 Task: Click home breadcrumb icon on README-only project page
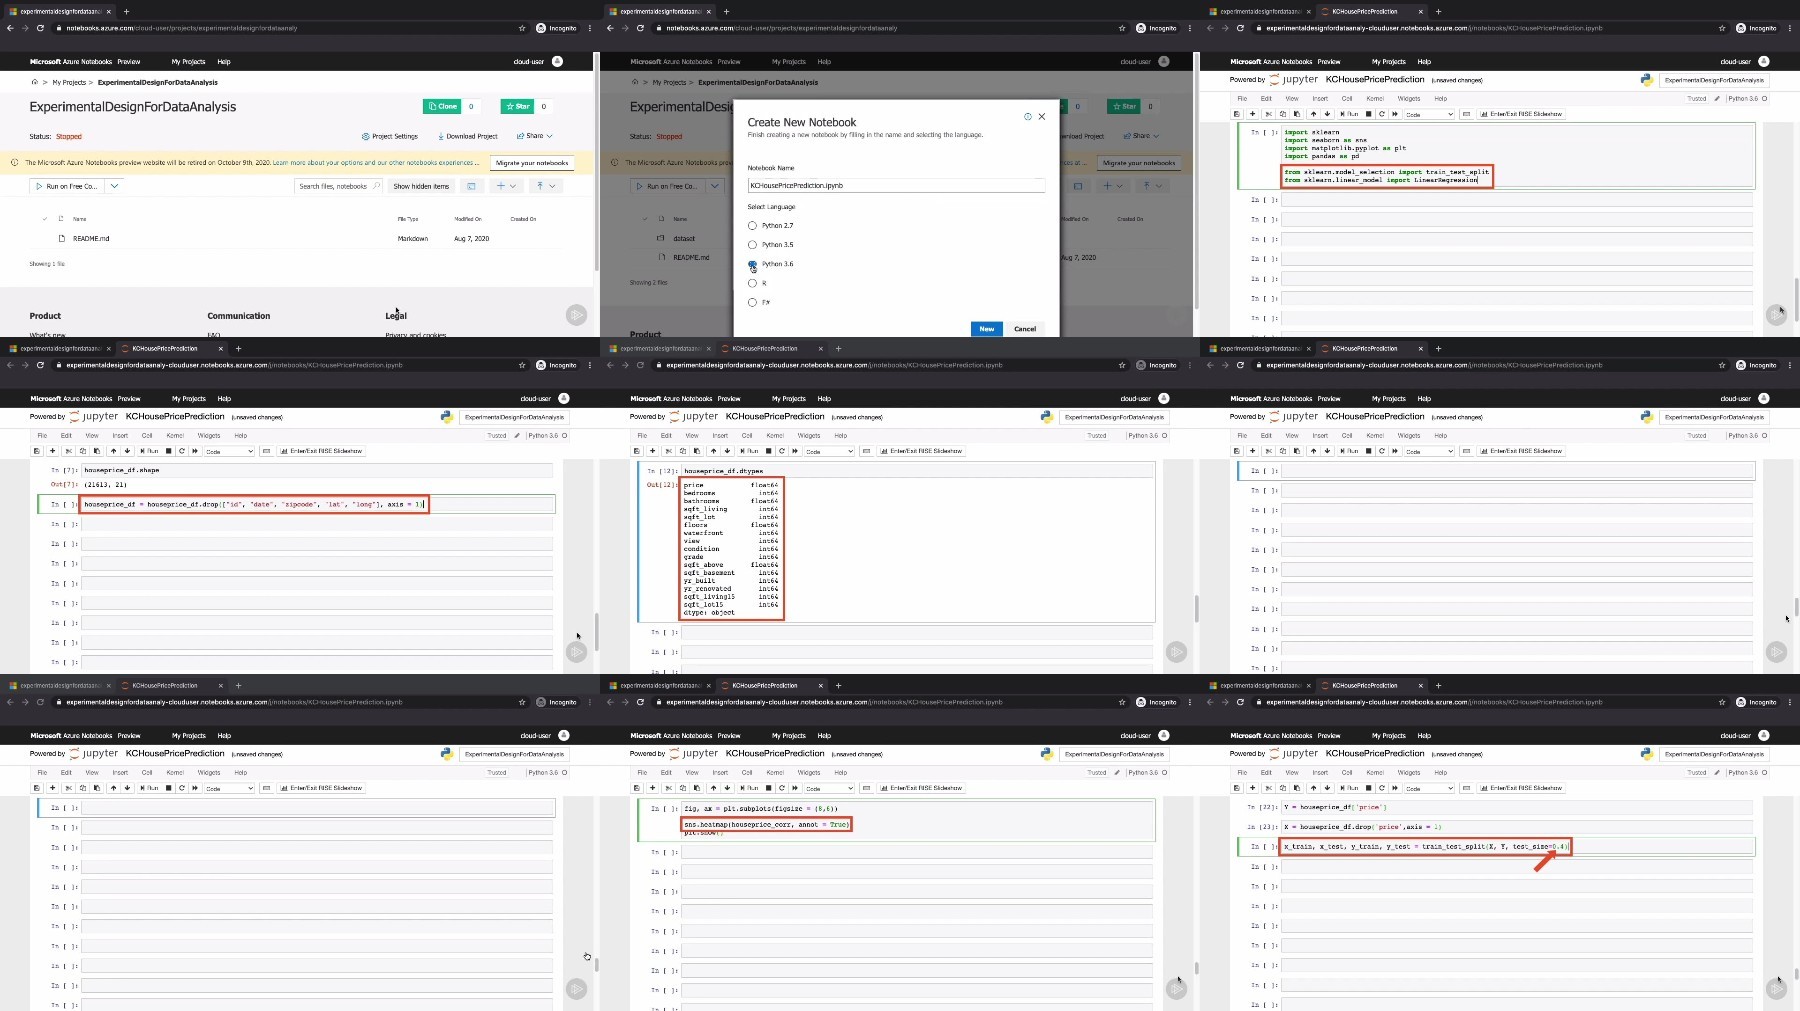[34, 82]
